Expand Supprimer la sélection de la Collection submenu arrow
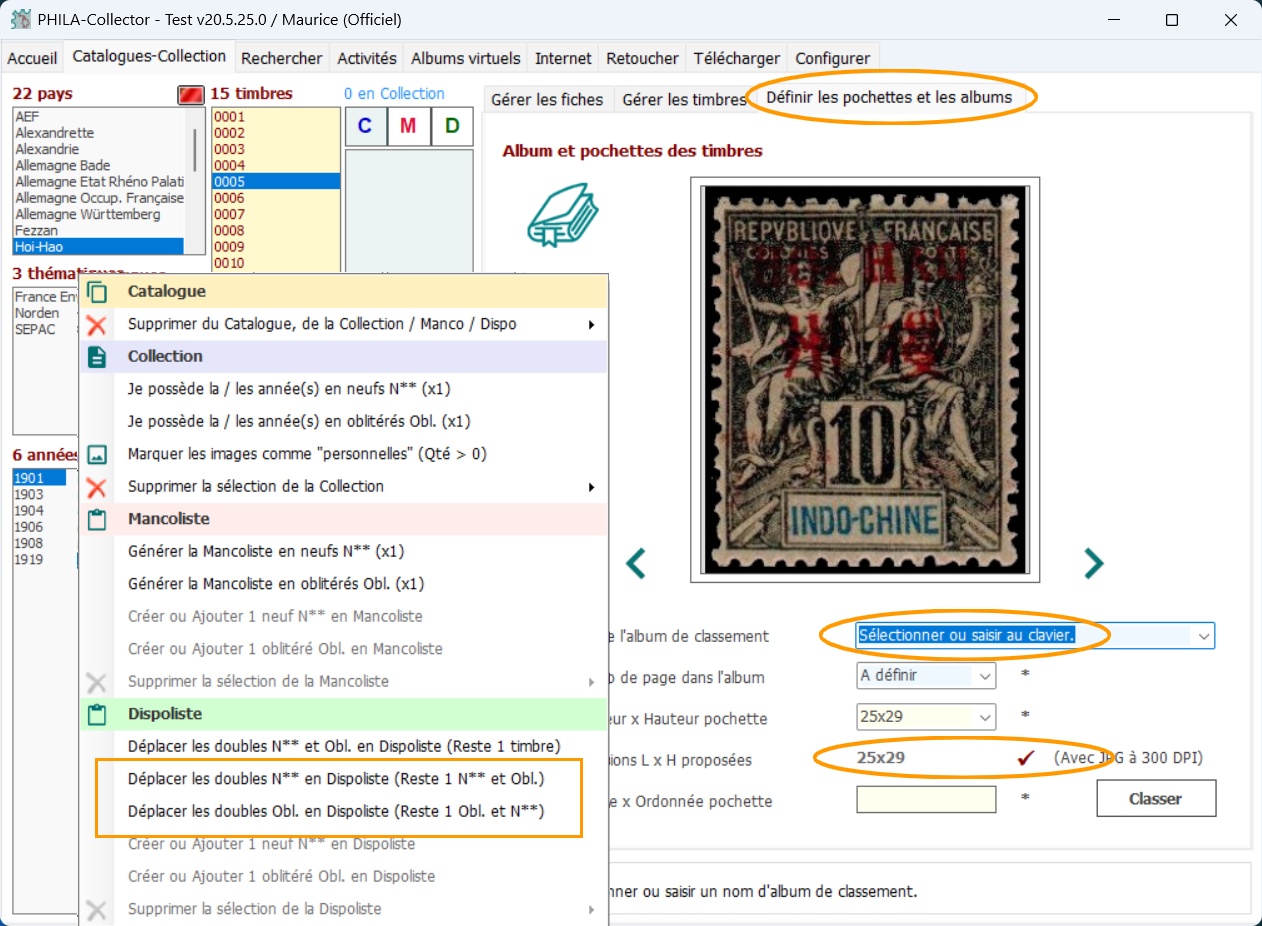 [592, 487]
